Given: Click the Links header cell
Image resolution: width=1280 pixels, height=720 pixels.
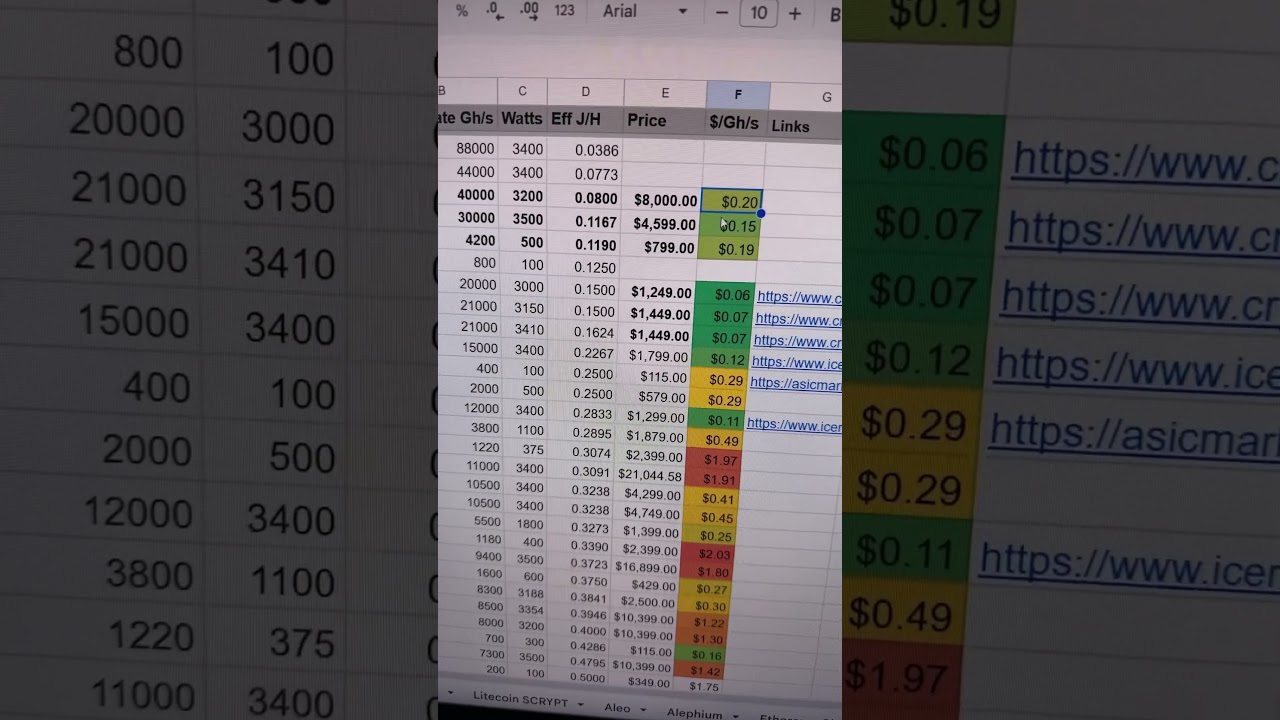Looking at the screenshot, I should click(803, 126).
